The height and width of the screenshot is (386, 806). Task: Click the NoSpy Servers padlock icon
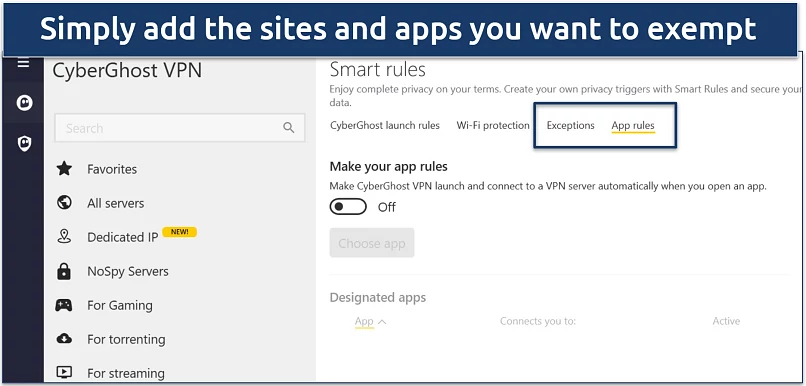[x=64, y=271]
